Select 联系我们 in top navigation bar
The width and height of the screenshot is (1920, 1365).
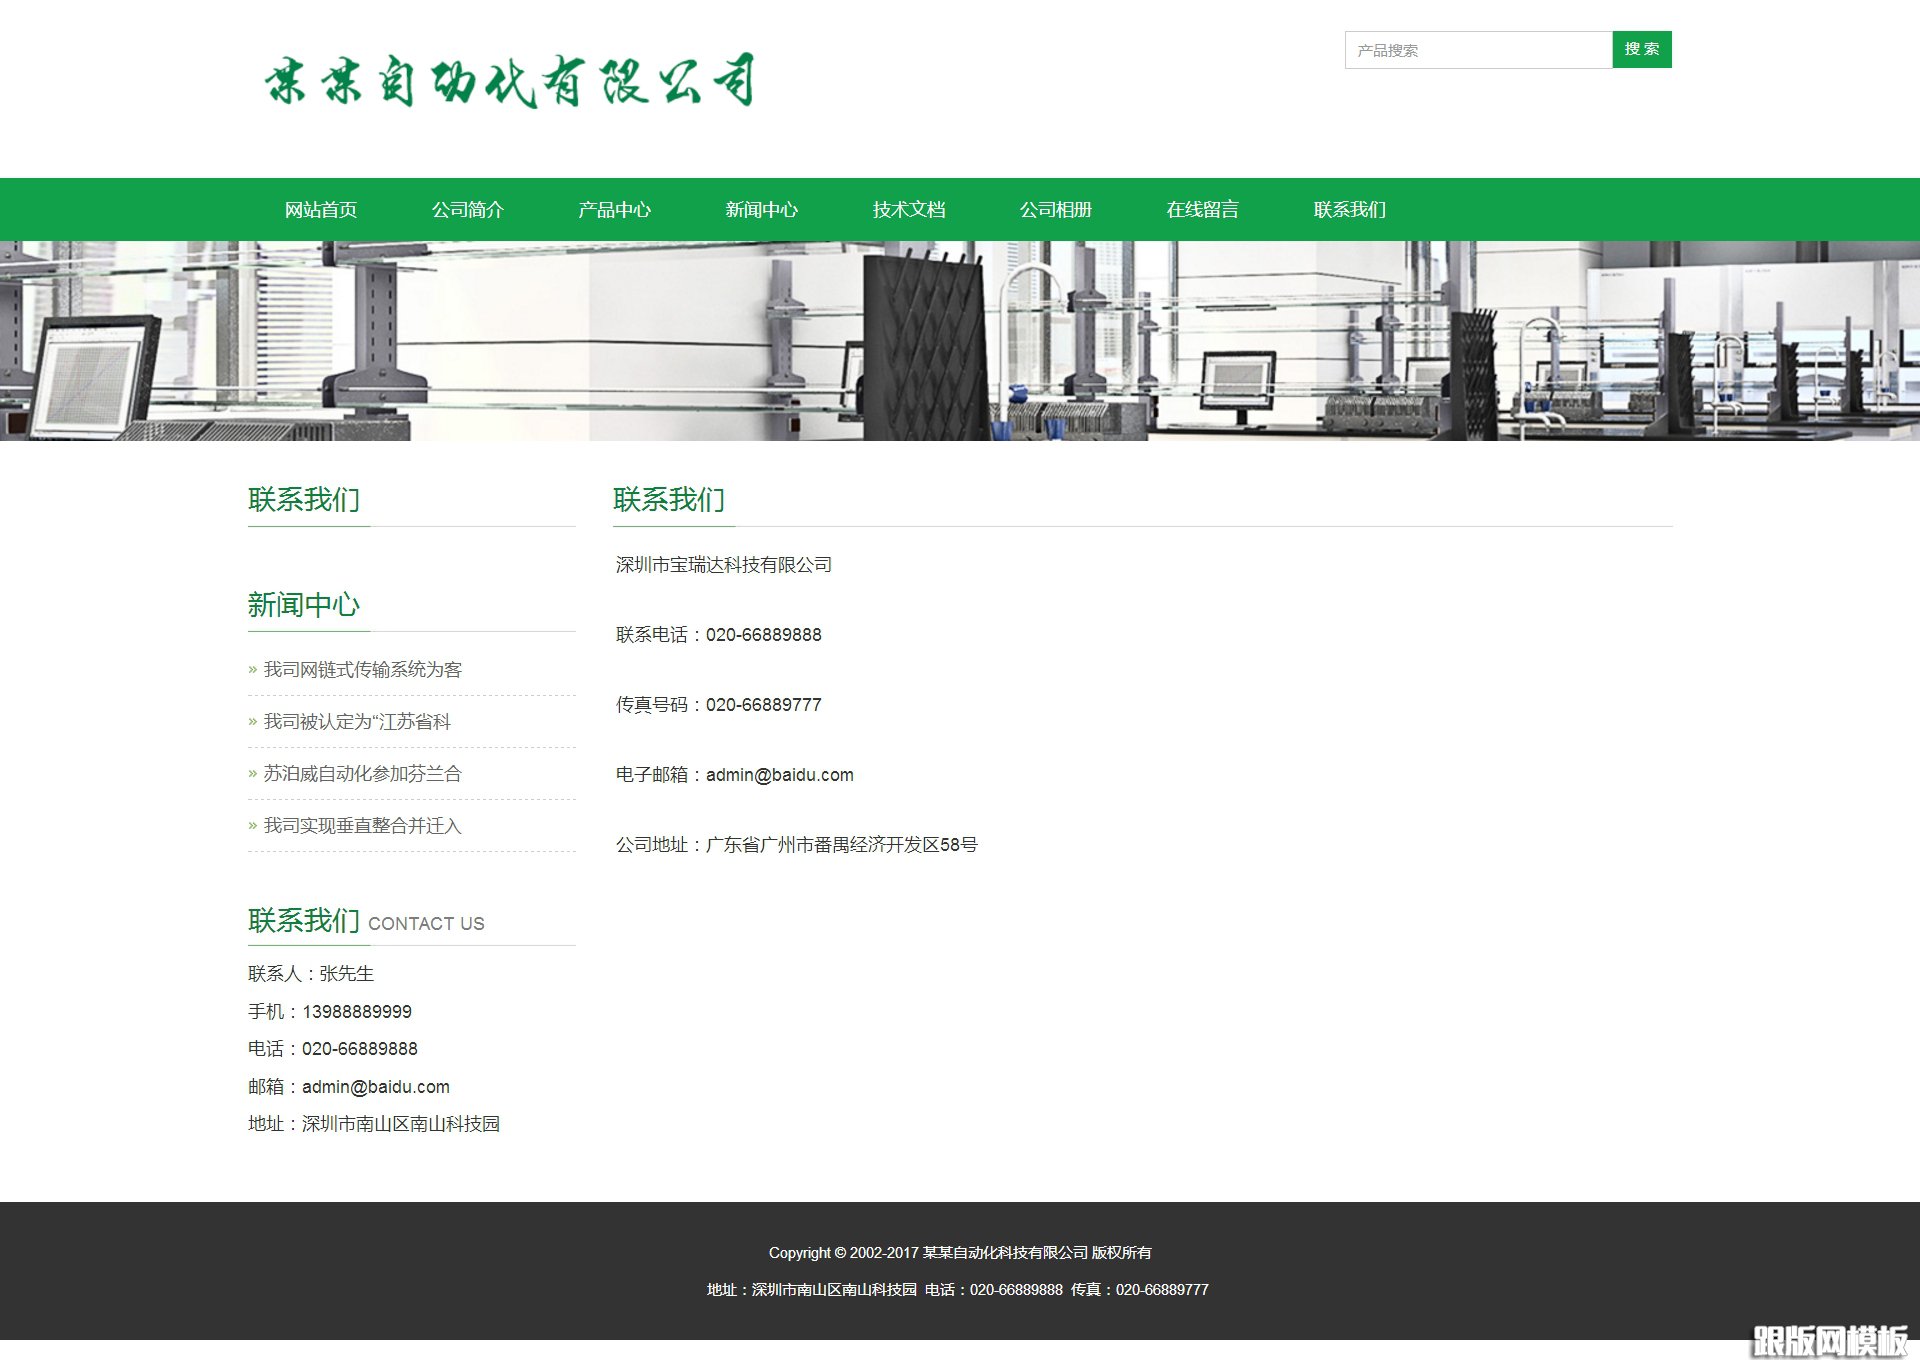[x=1349, y=210]
